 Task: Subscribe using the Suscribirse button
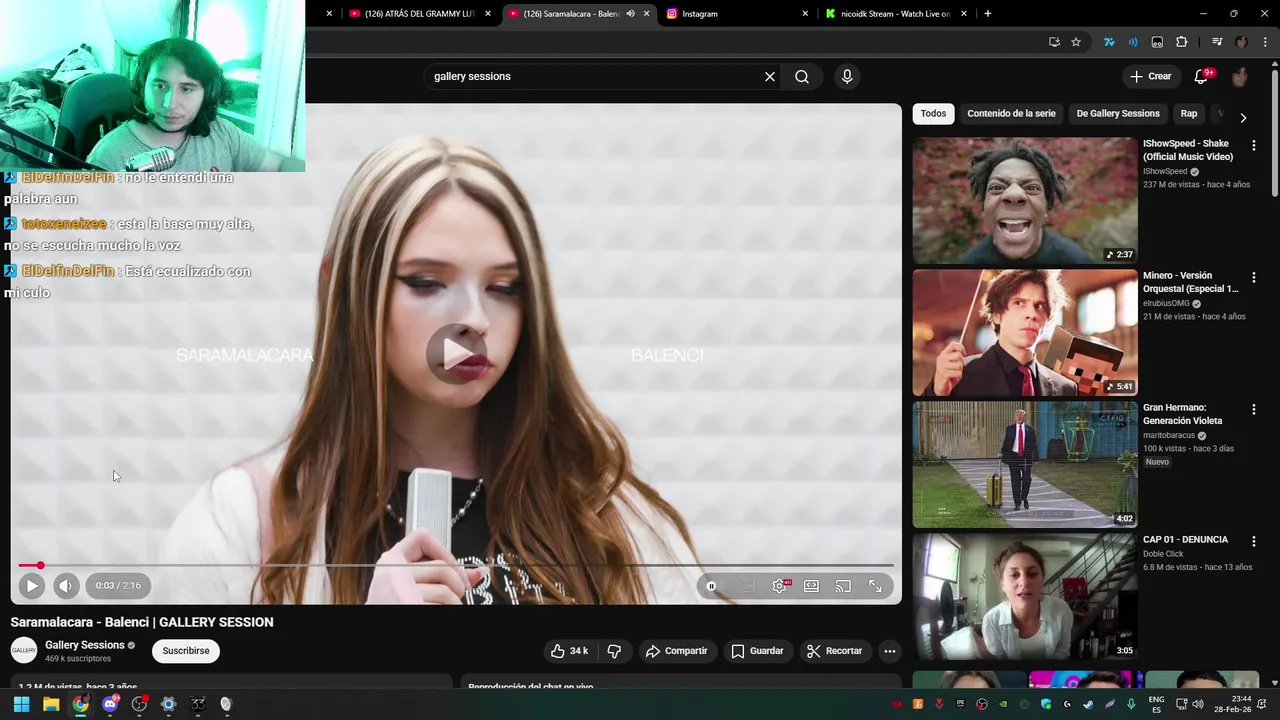[186, 651]
